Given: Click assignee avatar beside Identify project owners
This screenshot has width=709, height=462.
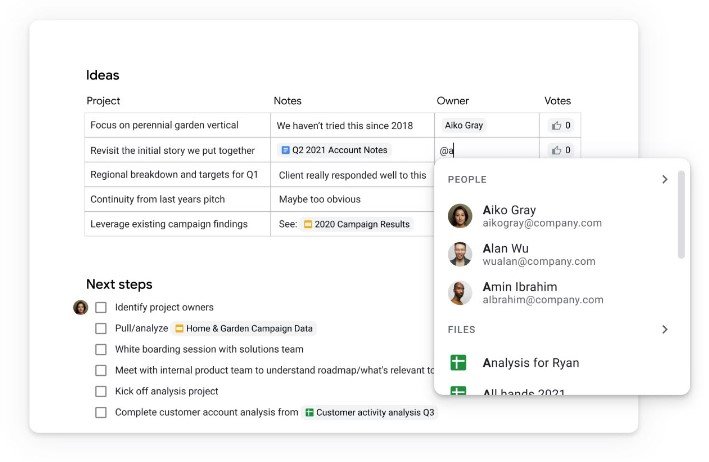Looking at the screenshot, I should [x=80, y=307].
